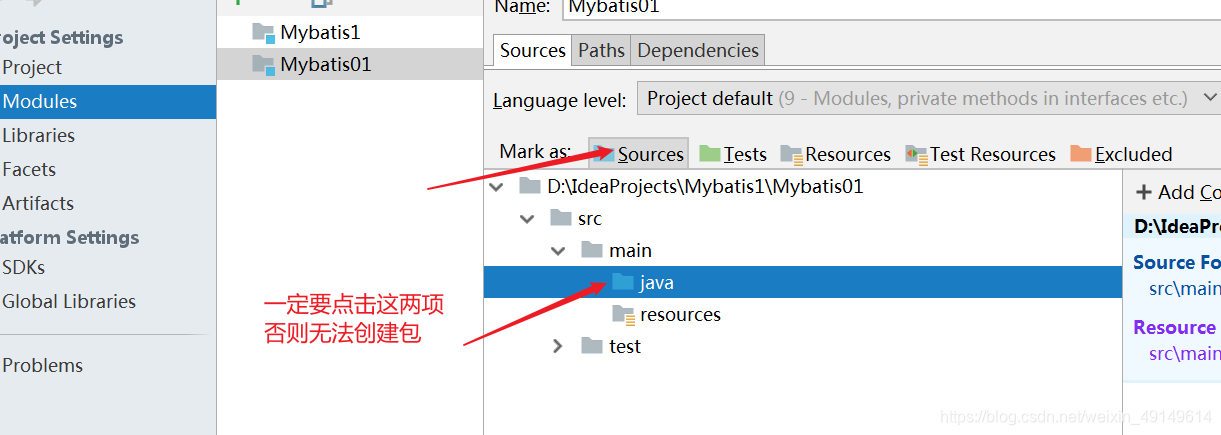Click the 'Resource' folders heading in right panel
This screenshot has height=435, width=1221.
(x=1175, y=327)
